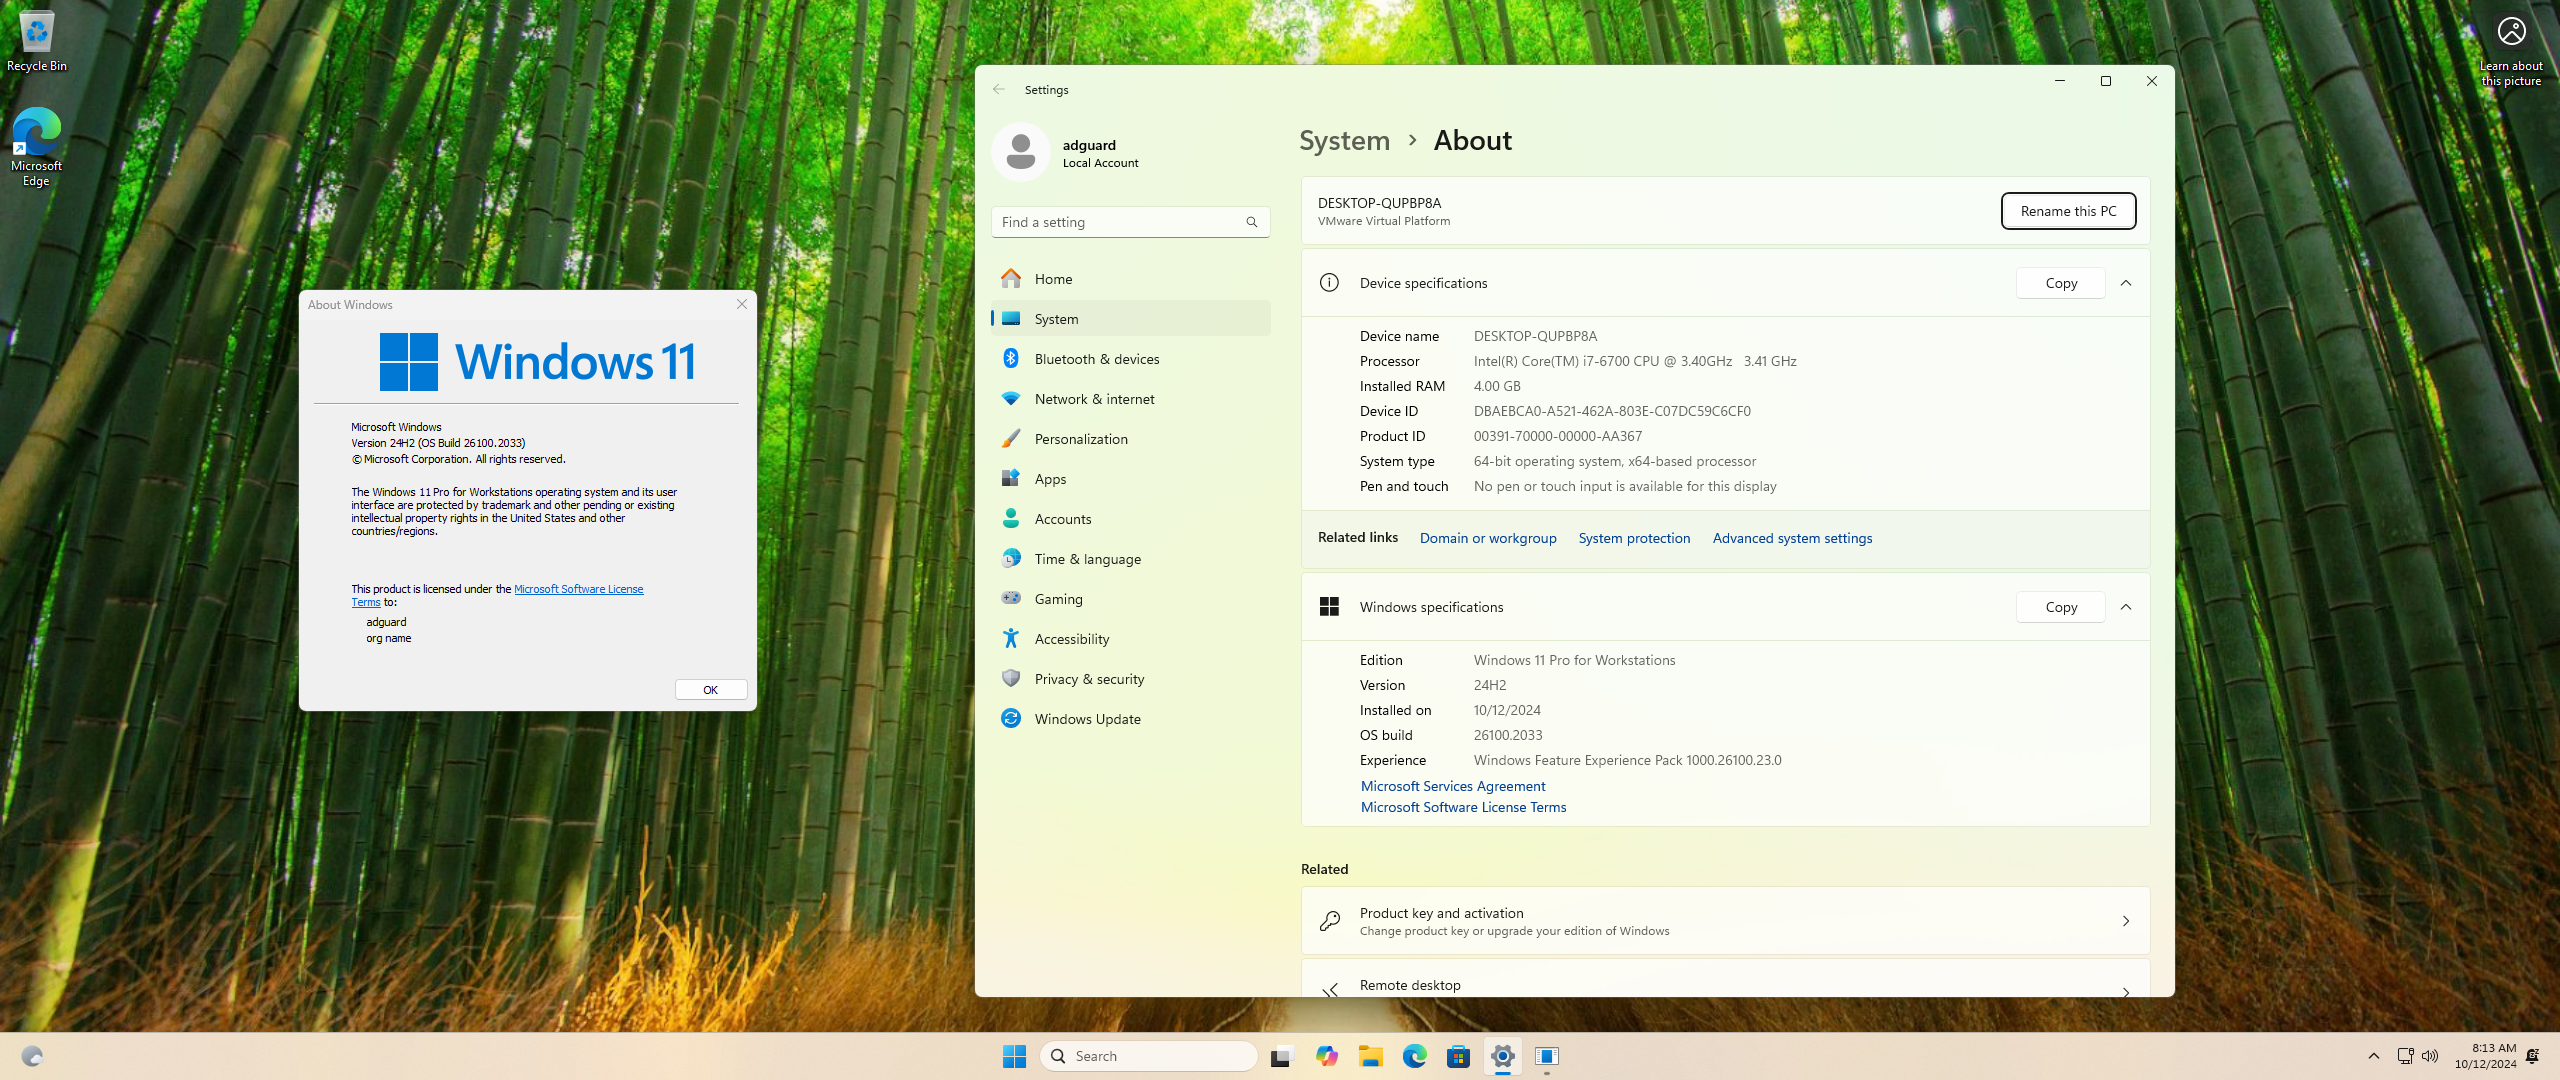The image size is (2560, 1080).
Task: Go to Home in the Settings sidebar
Action: coord(1131,278)
